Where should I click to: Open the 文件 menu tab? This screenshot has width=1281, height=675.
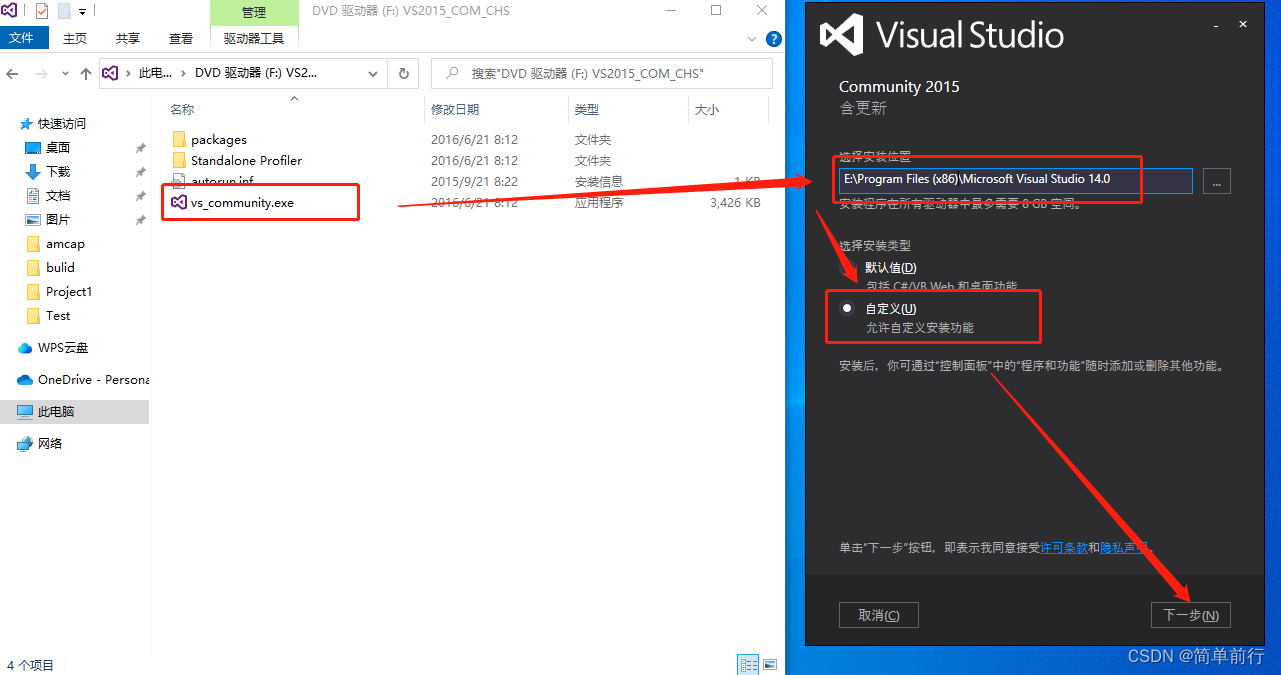[22, 38]
